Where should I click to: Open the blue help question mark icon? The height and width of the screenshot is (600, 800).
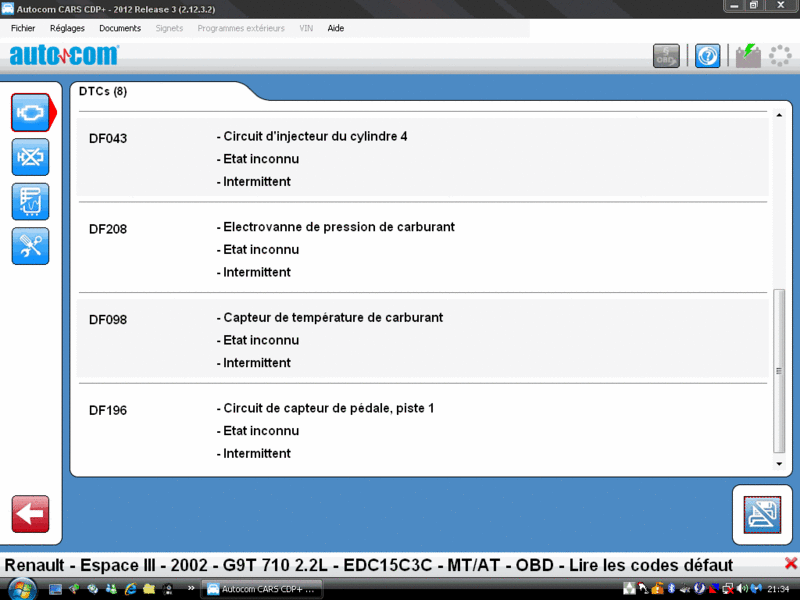click(708, 56)
